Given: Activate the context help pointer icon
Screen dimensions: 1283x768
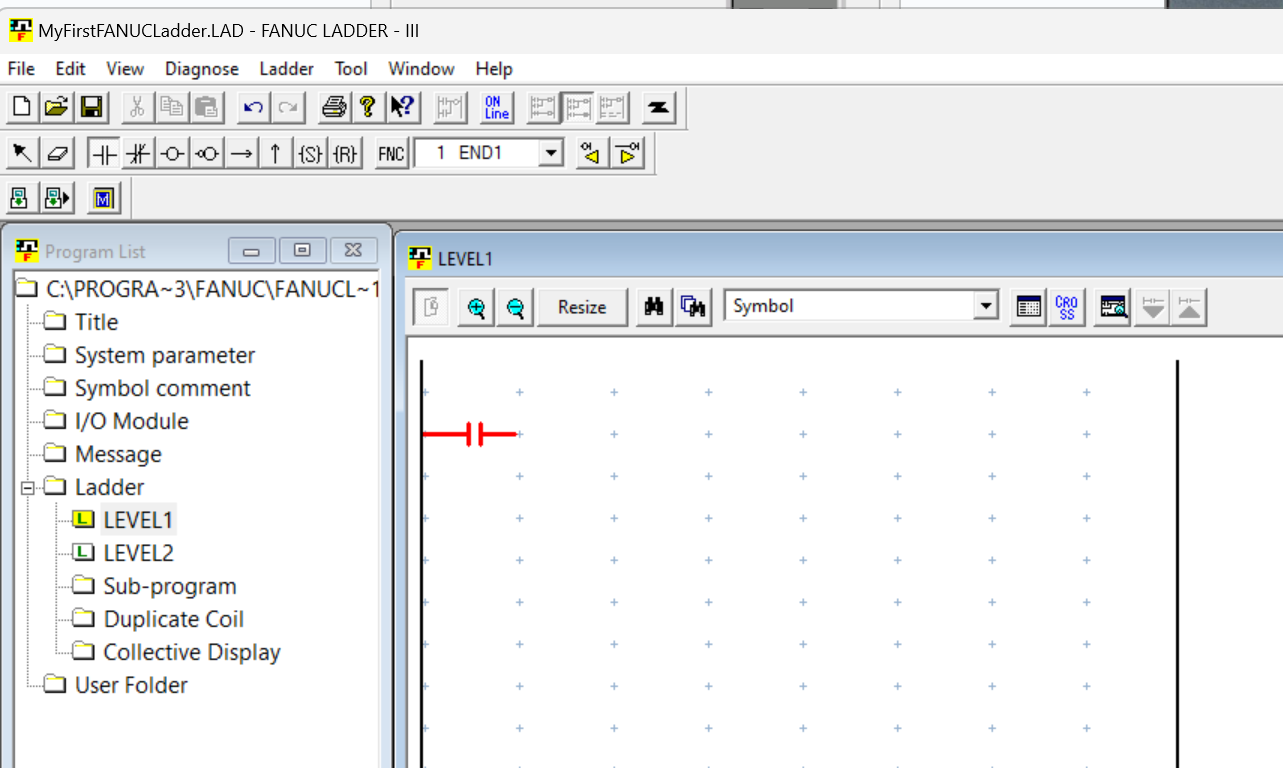Looking at the screenshot, I should click(x=403, y=107).
